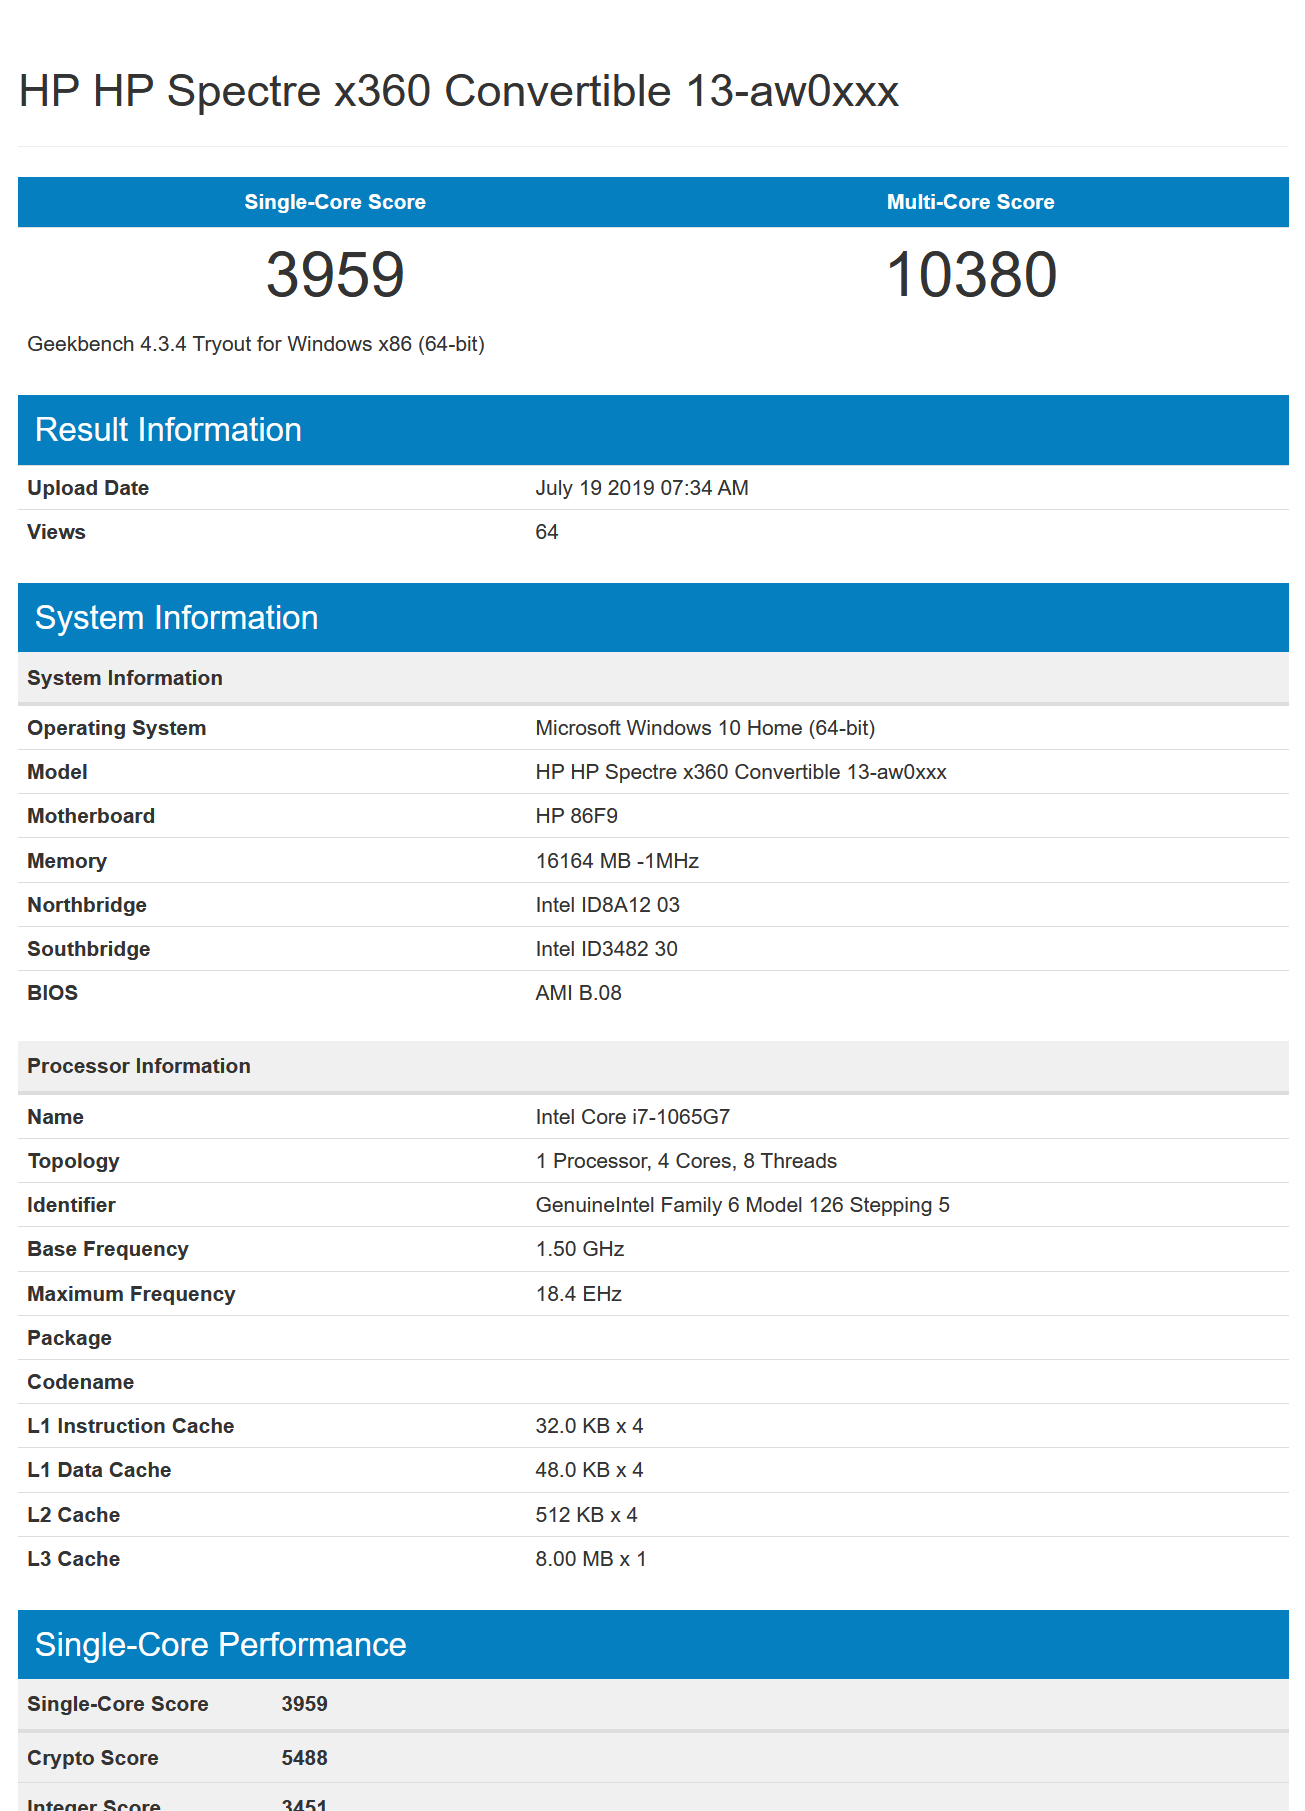Click the BIOS value AMI B.08

click(578, 993)
